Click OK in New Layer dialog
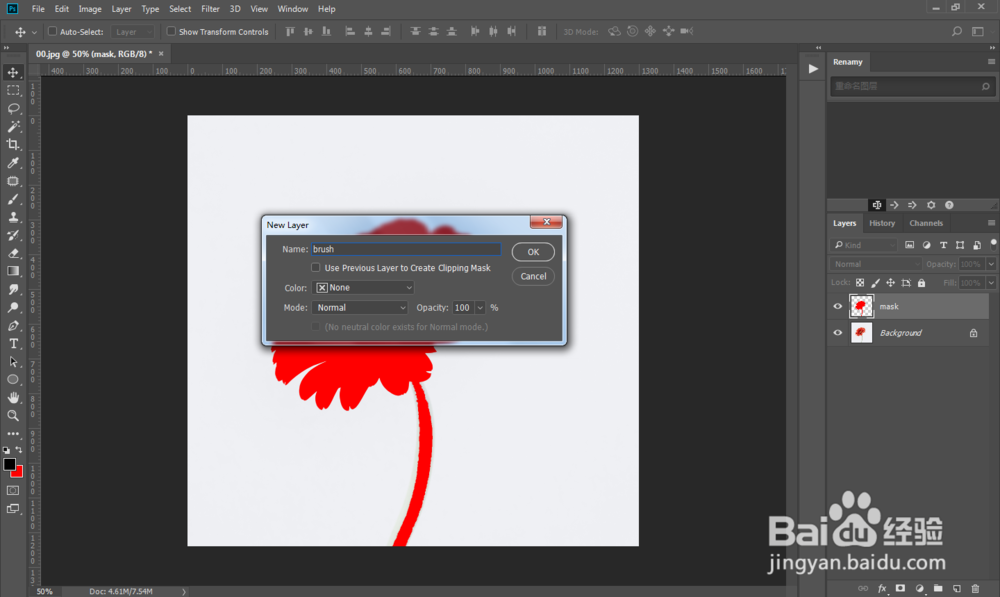This screenshot has width=1000, height=597. 533,252
